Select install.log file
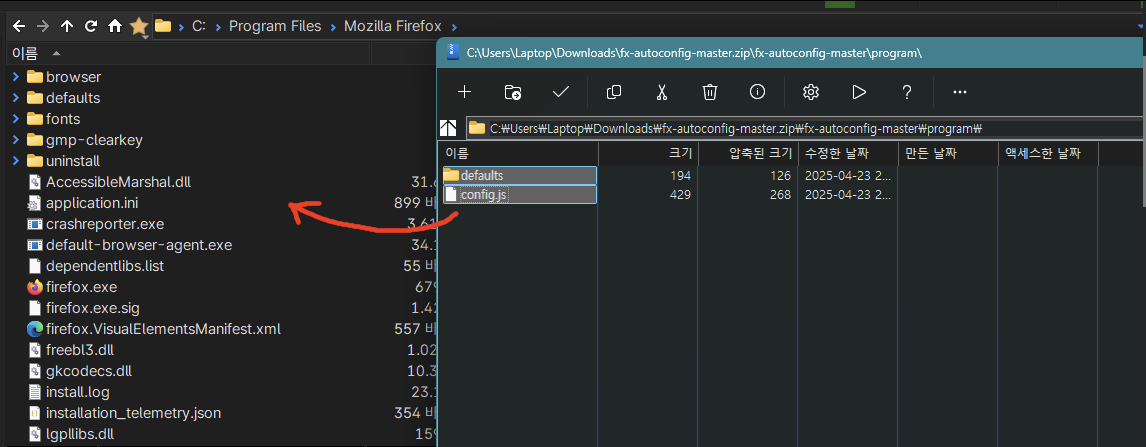Screen dimensions: 1146x447 (77, 392)
